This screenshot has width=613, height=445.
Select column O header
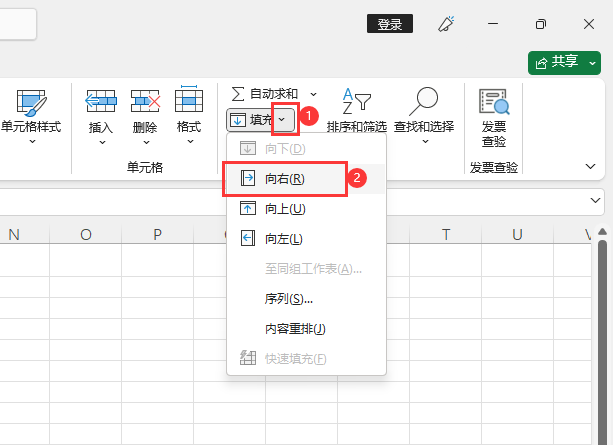(86, 235)
